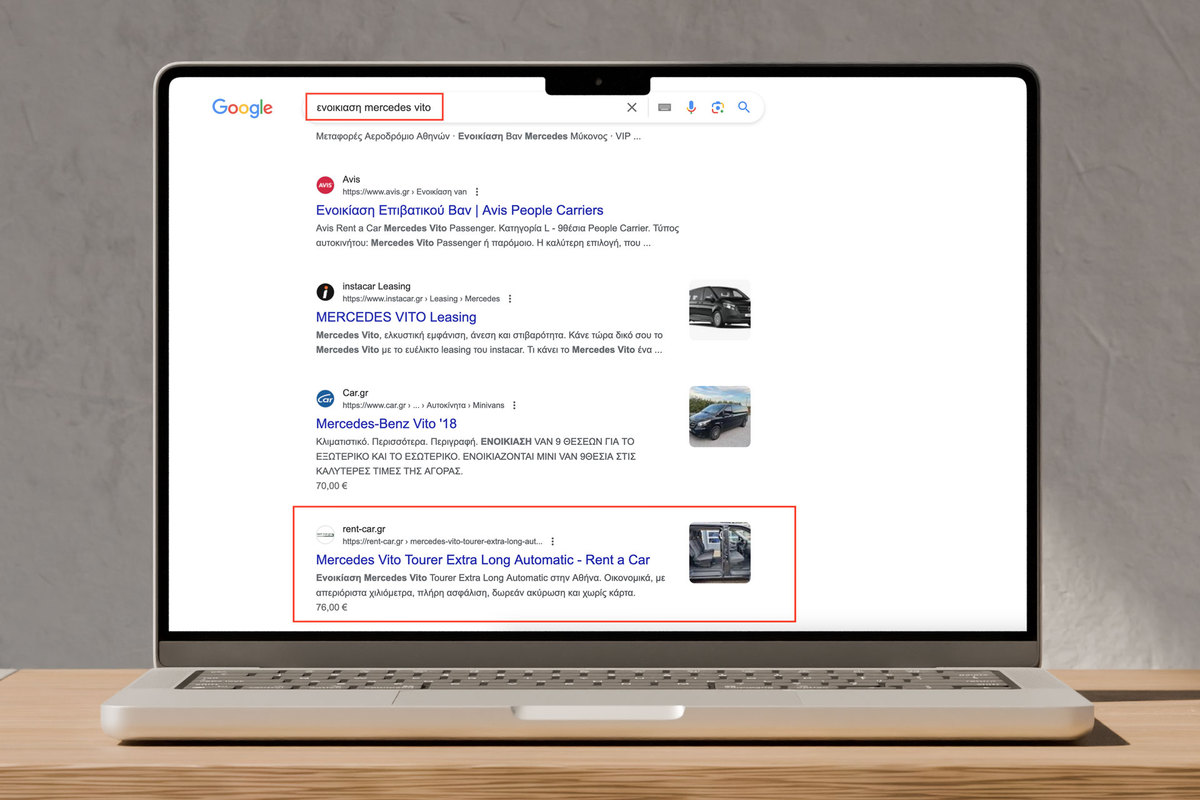Image resolution: width=1200 pixels, height=800 pixels.
Task: Open the three-dot menu for the Car.gr result
Action: (514, 406)
